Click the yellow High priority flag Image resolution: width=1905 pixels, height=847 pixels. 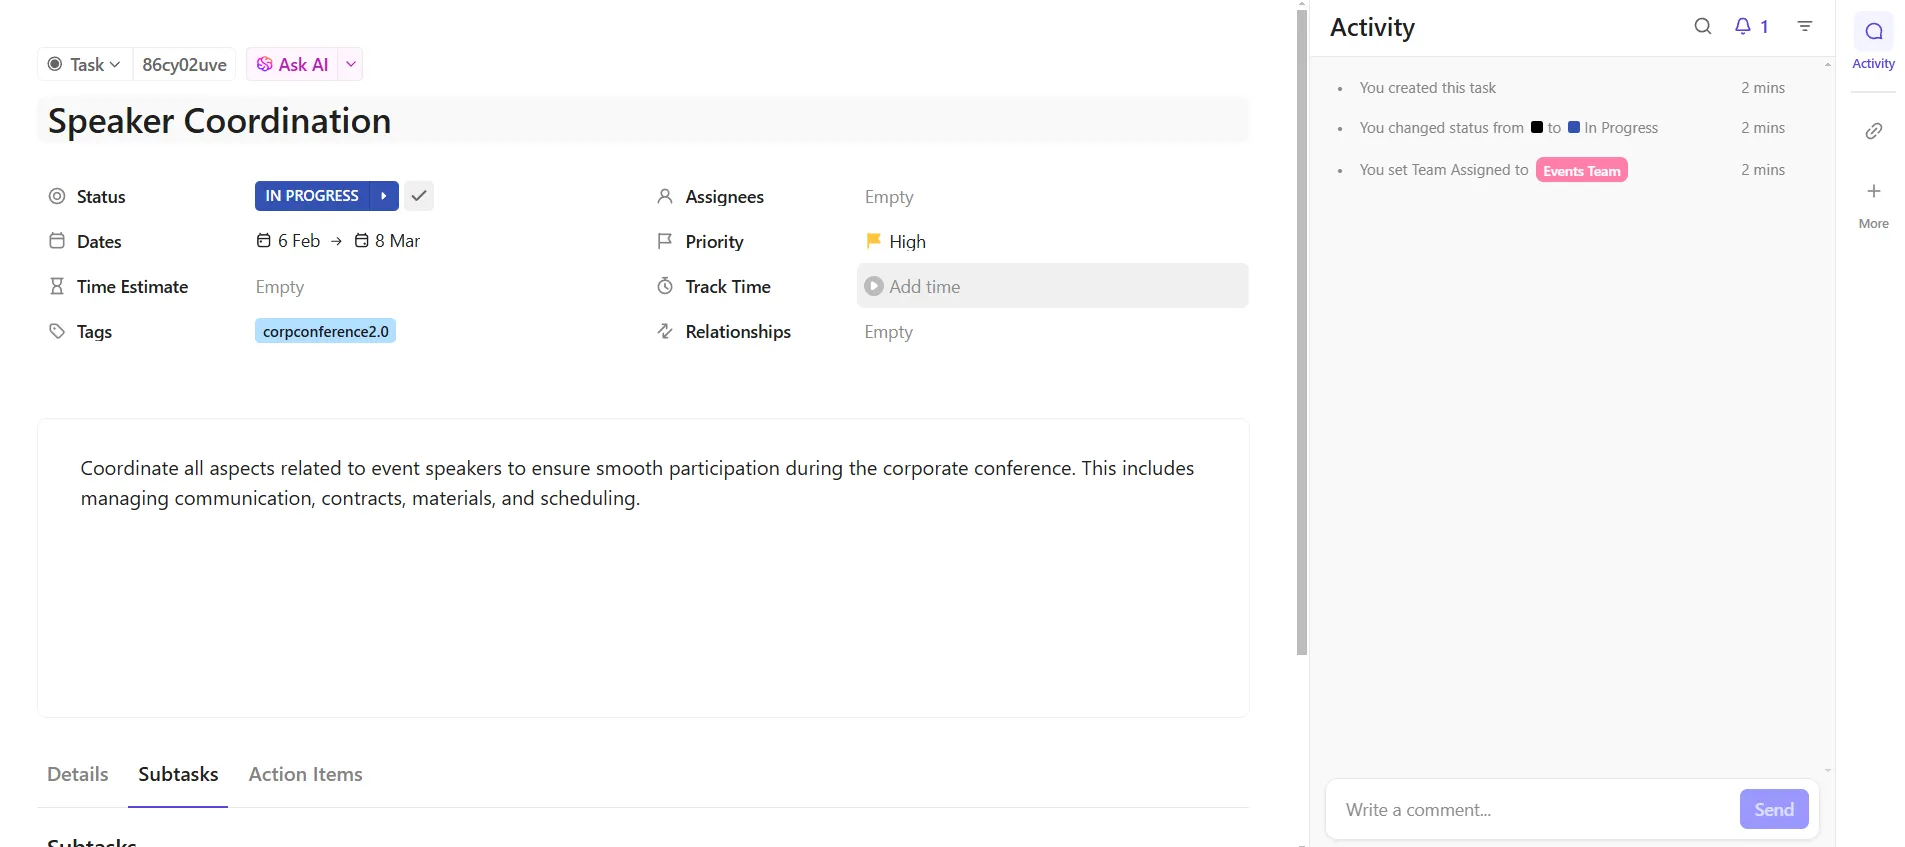(x=873, y=241)
